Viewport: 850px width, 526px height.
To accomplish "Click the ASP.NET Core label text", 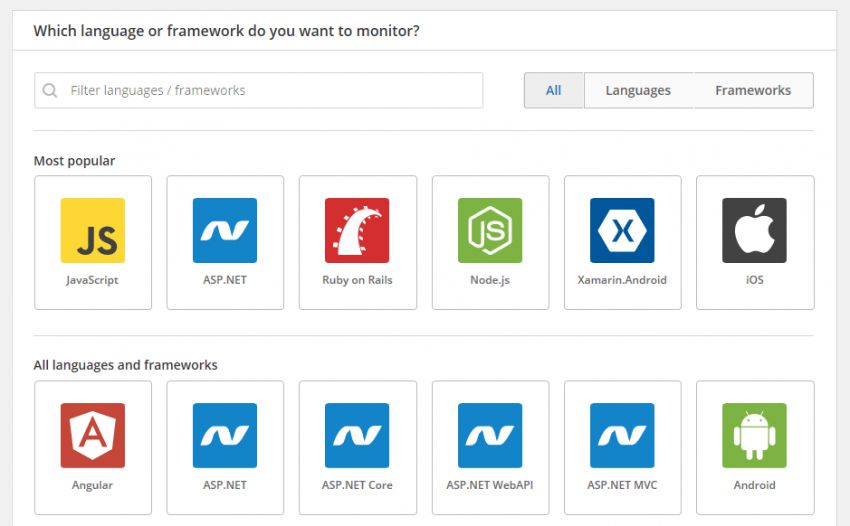I will tap(357, 485).
